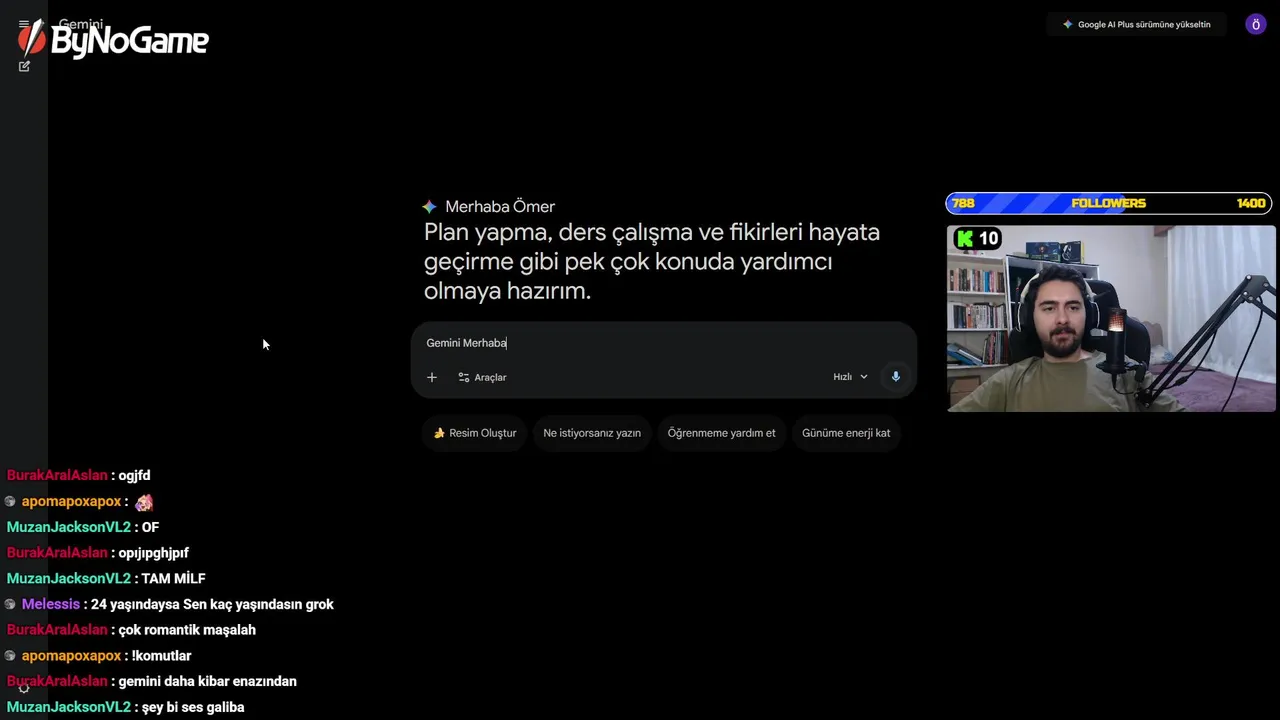Image resolution: width=1280 pixels, height=720 pixels.
Task: Click Google AI Plus sürümüne yükseltin button
Action: tap(1136, 24)
